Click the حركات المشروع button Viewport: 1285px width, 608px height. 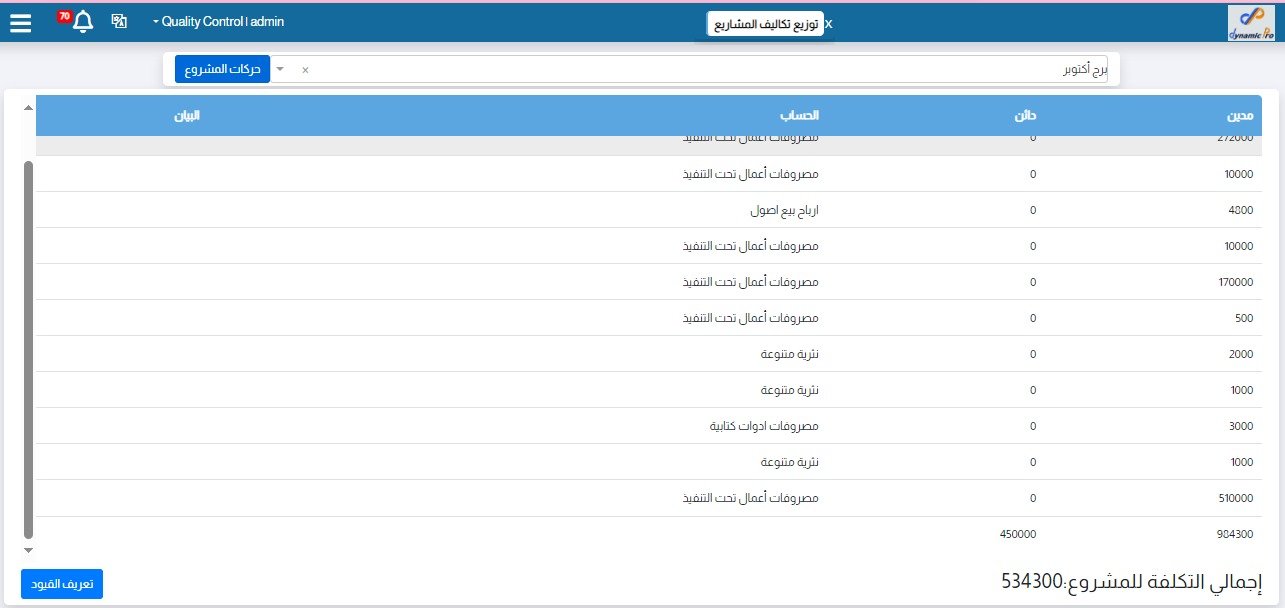pos(222,69)
